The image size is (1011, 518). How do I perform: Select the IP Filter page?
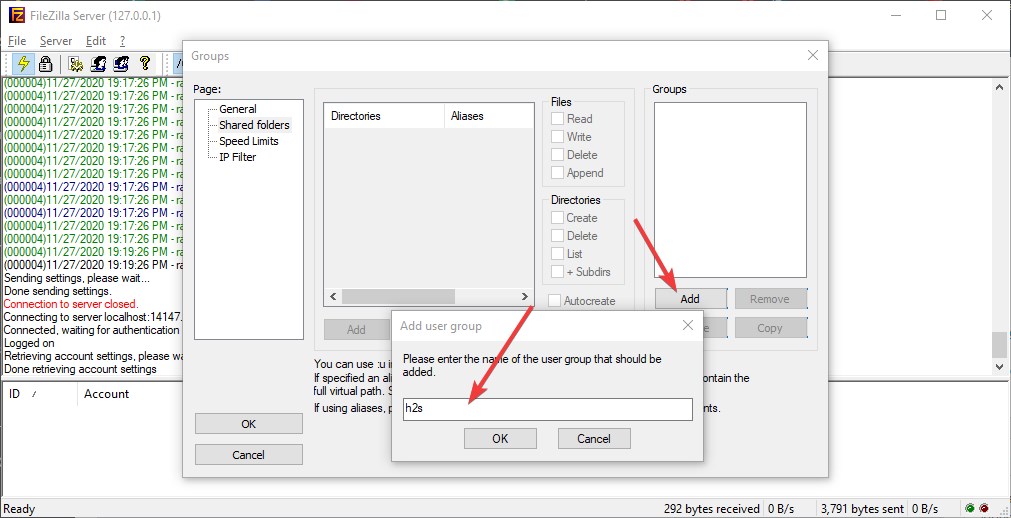[x=237, y=157]
